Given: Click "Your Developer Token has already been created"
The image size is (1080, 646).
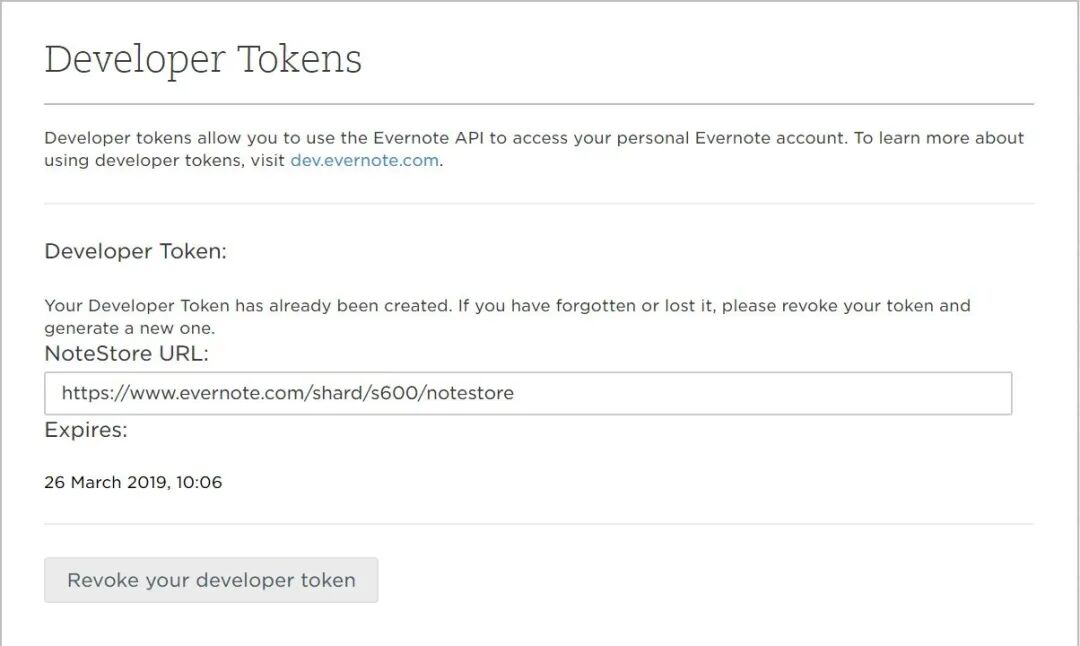Looking at the screenshot, I should tap(247, 305).
